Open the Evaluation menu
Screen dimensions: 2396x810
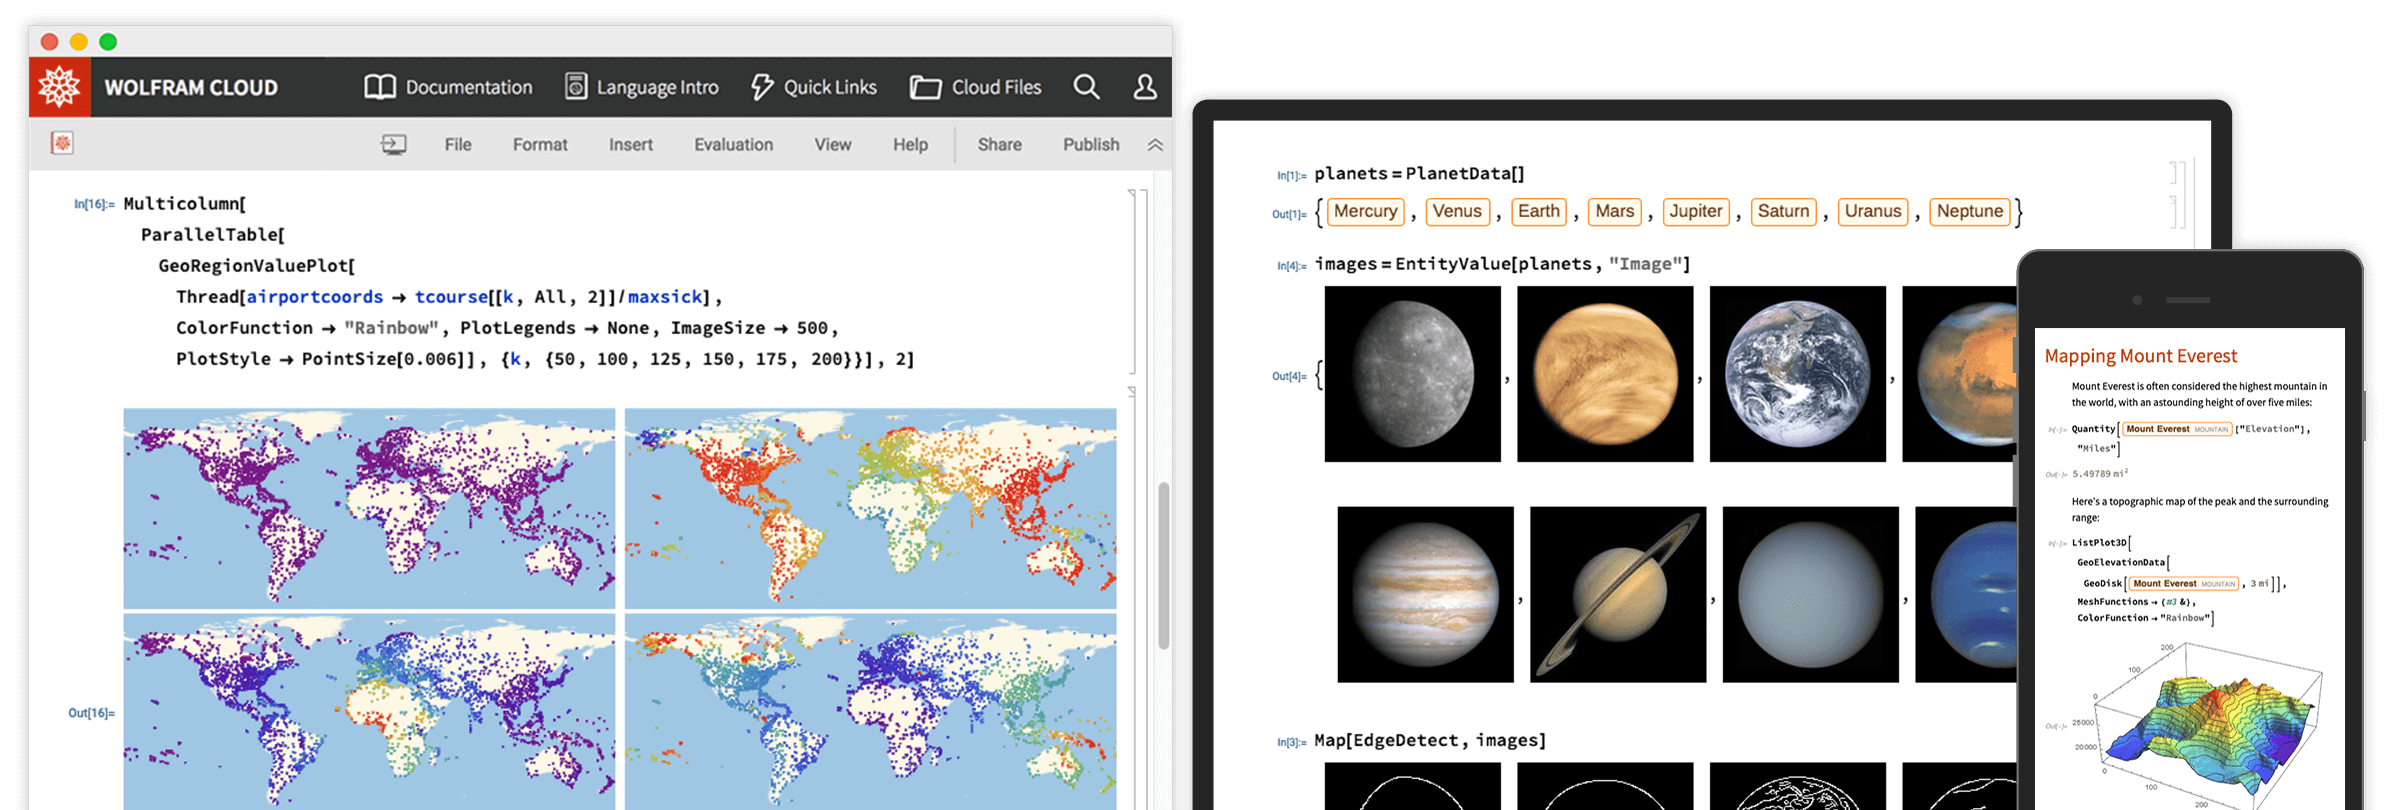[733, 145]
